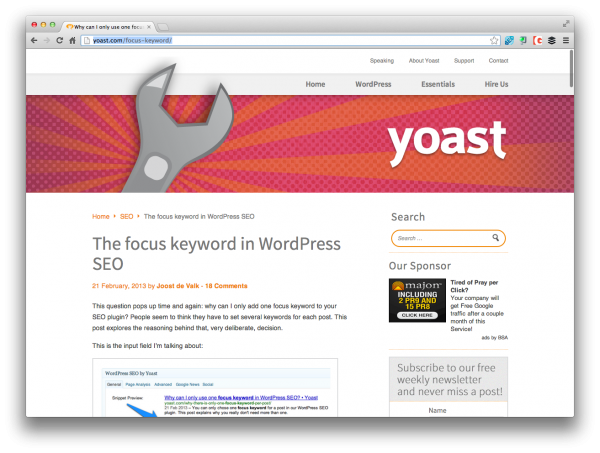Image resolution: width=600 pixels, height=453 pixels.
Task: Open the Support link
Action: point(464,60)
